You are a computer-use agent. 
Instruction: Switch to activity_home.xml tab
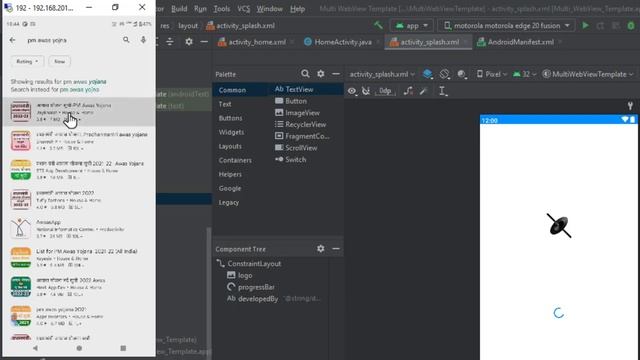click(x=256, y=42)
